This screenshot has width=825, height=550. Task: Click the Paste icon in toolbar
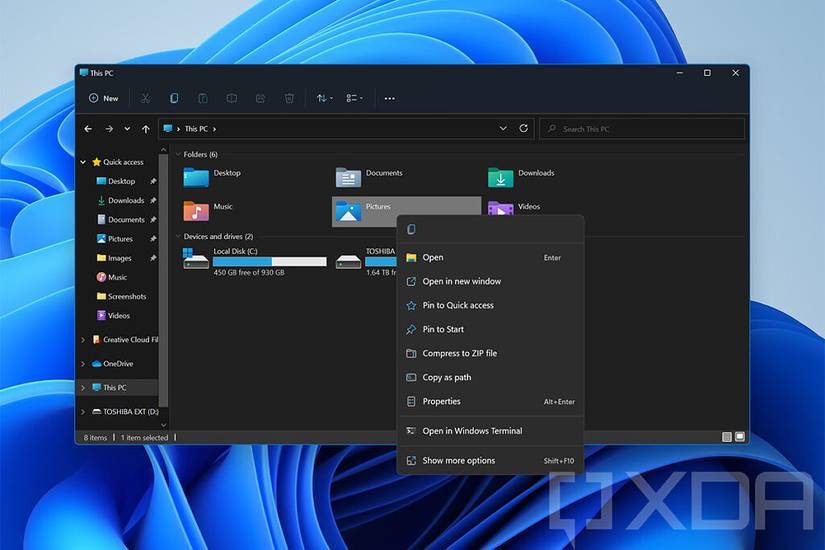[x=203, y=98]
